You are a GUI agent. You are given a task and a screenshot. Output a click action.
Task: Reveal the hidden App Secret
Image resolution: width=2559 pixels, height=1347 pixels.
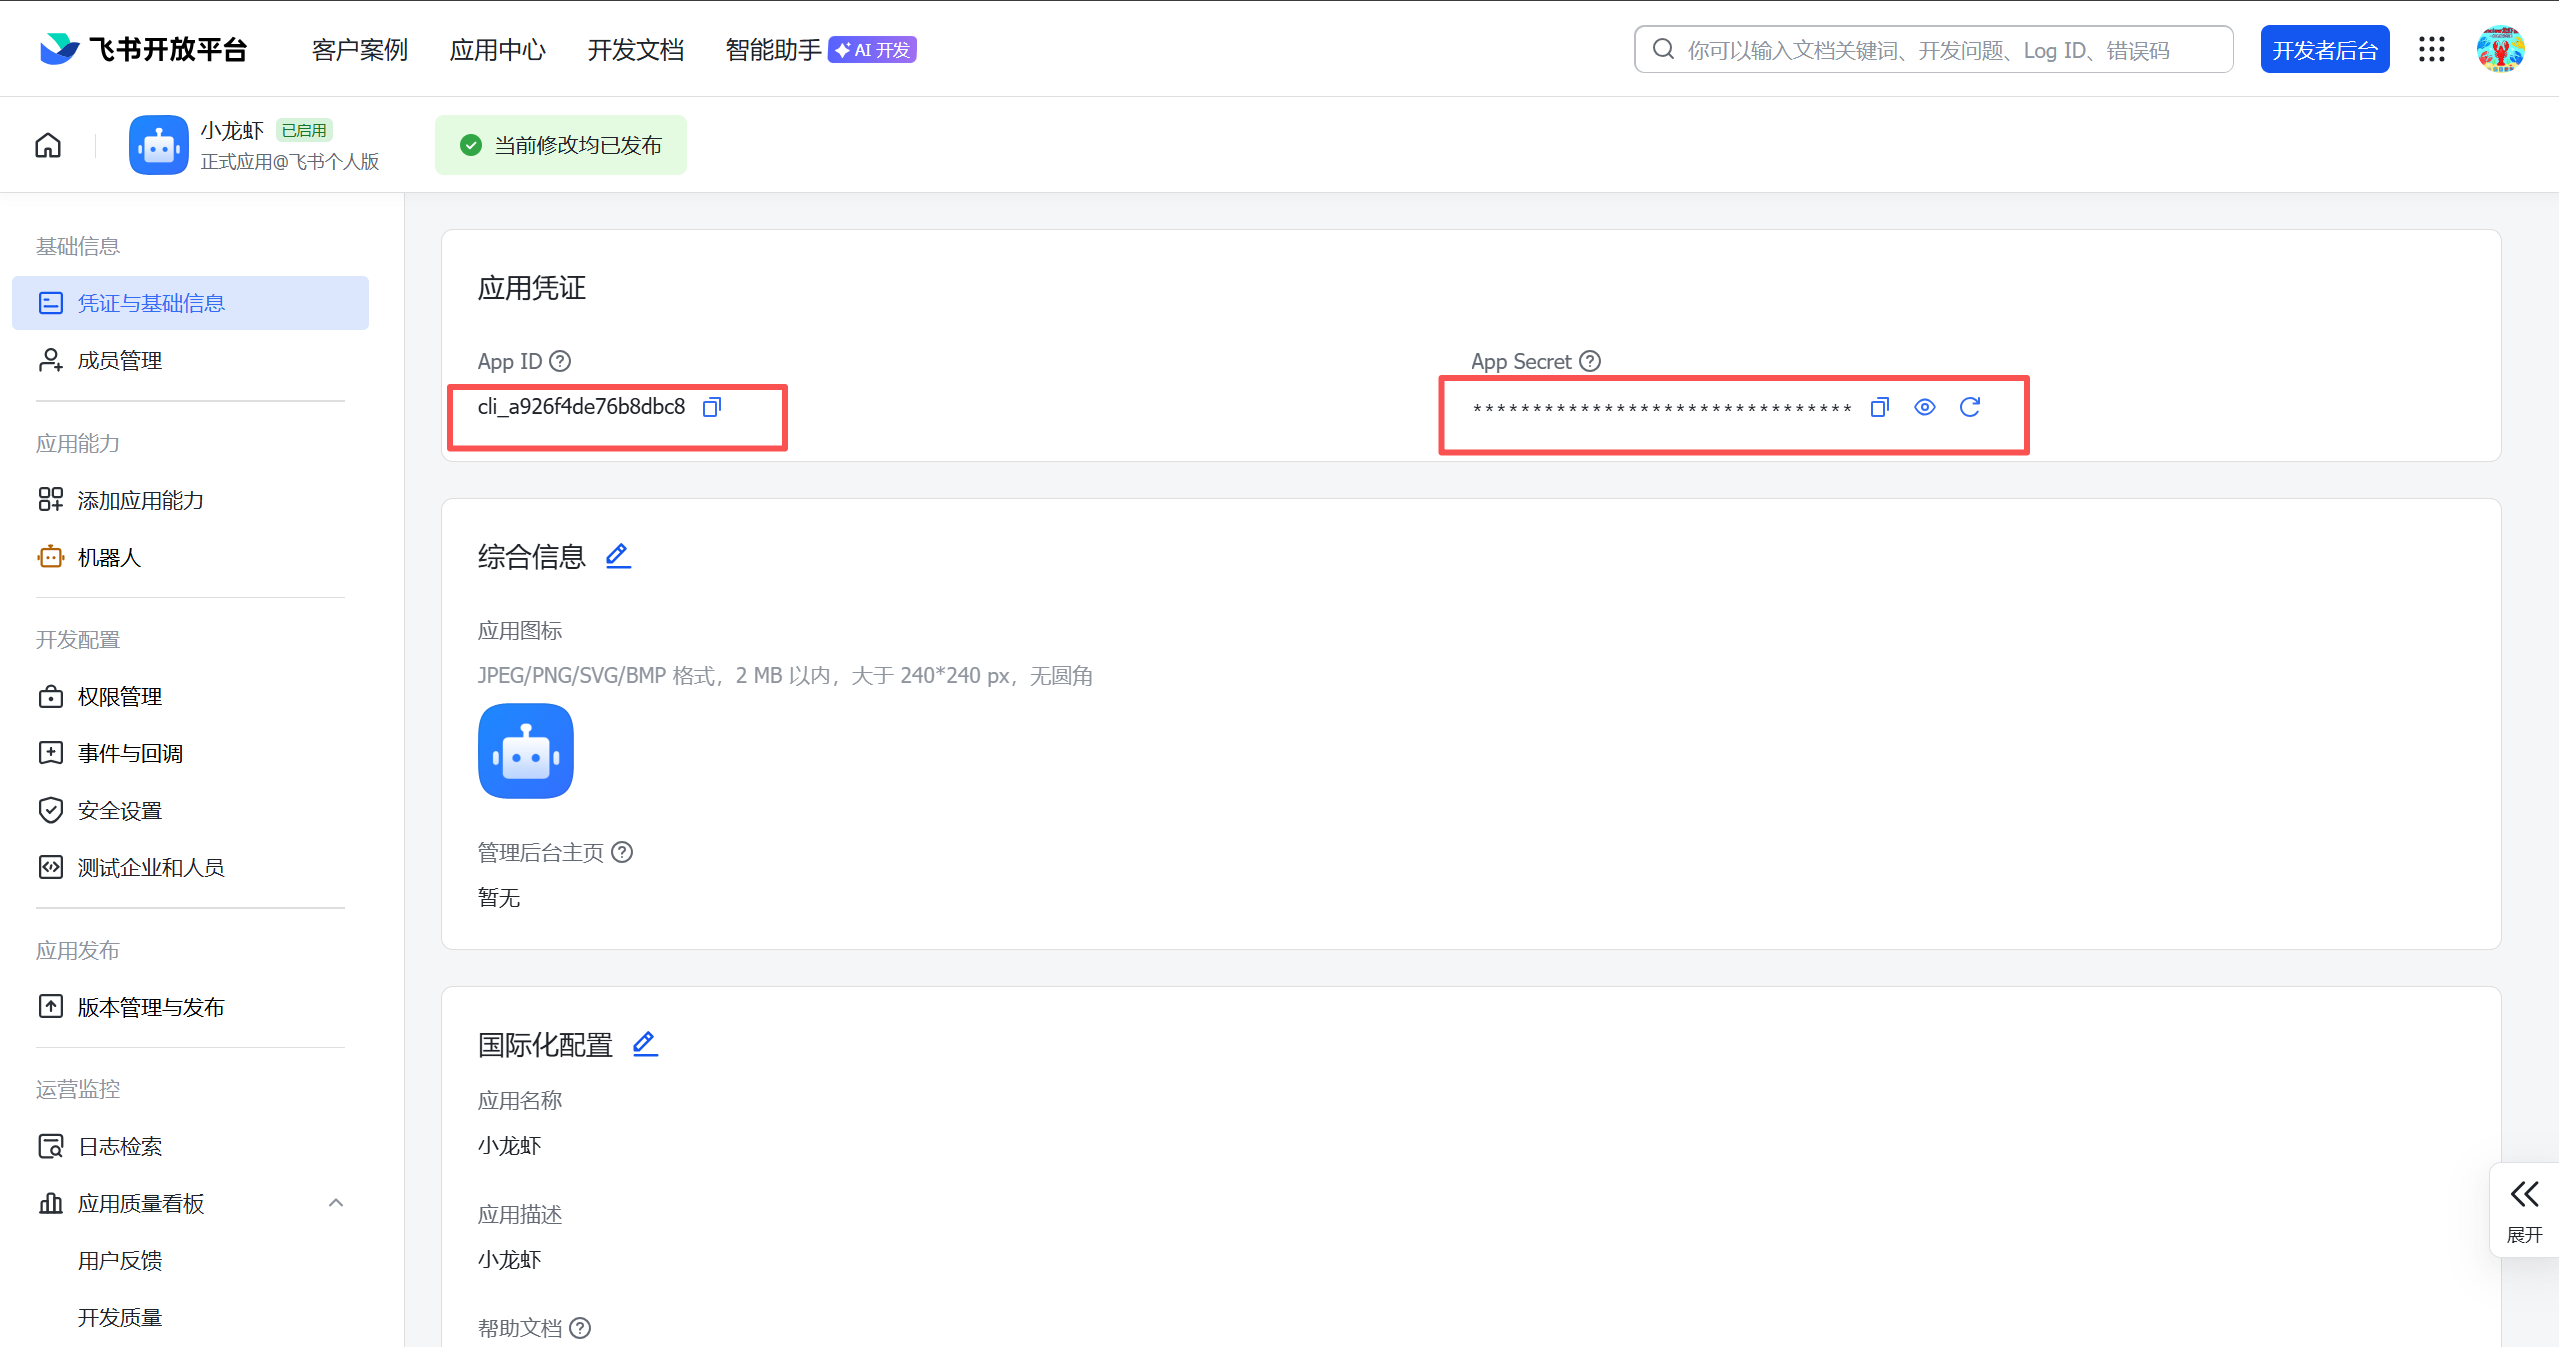[x=1924, y=407]
